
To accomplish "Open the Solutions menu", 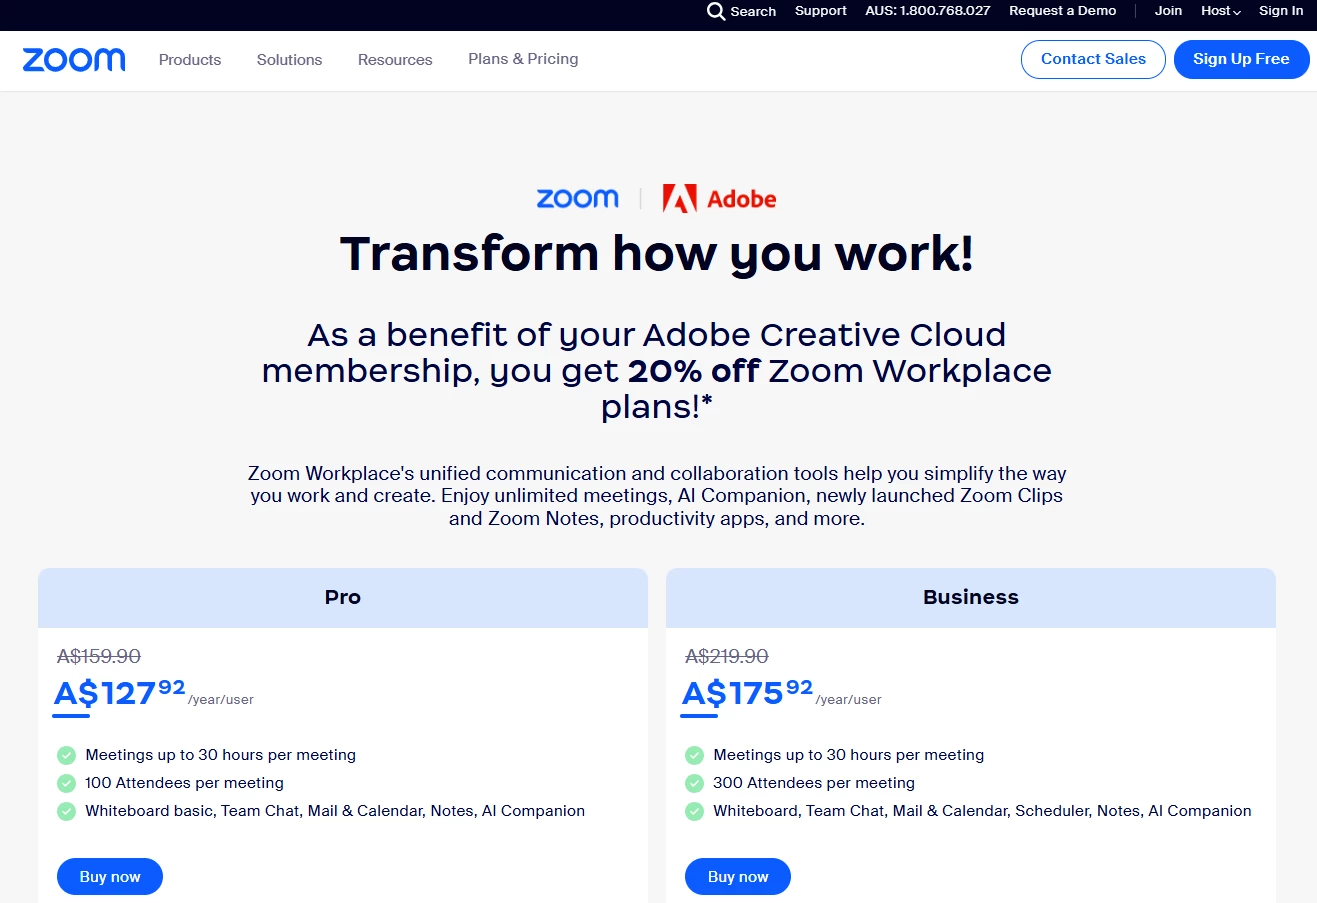I will coord(289,60).
